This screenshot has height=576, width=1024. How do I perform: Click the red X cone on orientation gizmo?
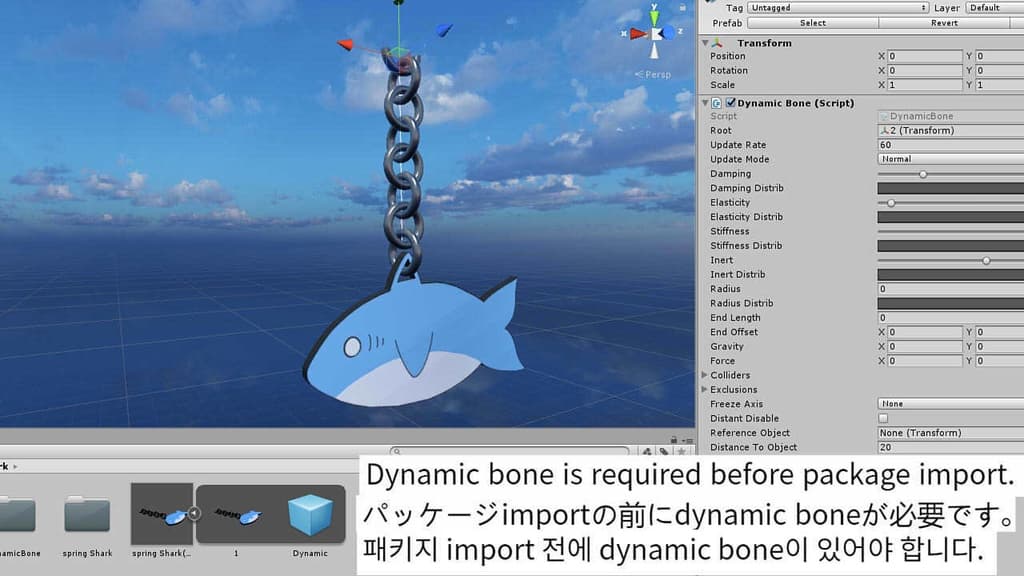[636, 33]
